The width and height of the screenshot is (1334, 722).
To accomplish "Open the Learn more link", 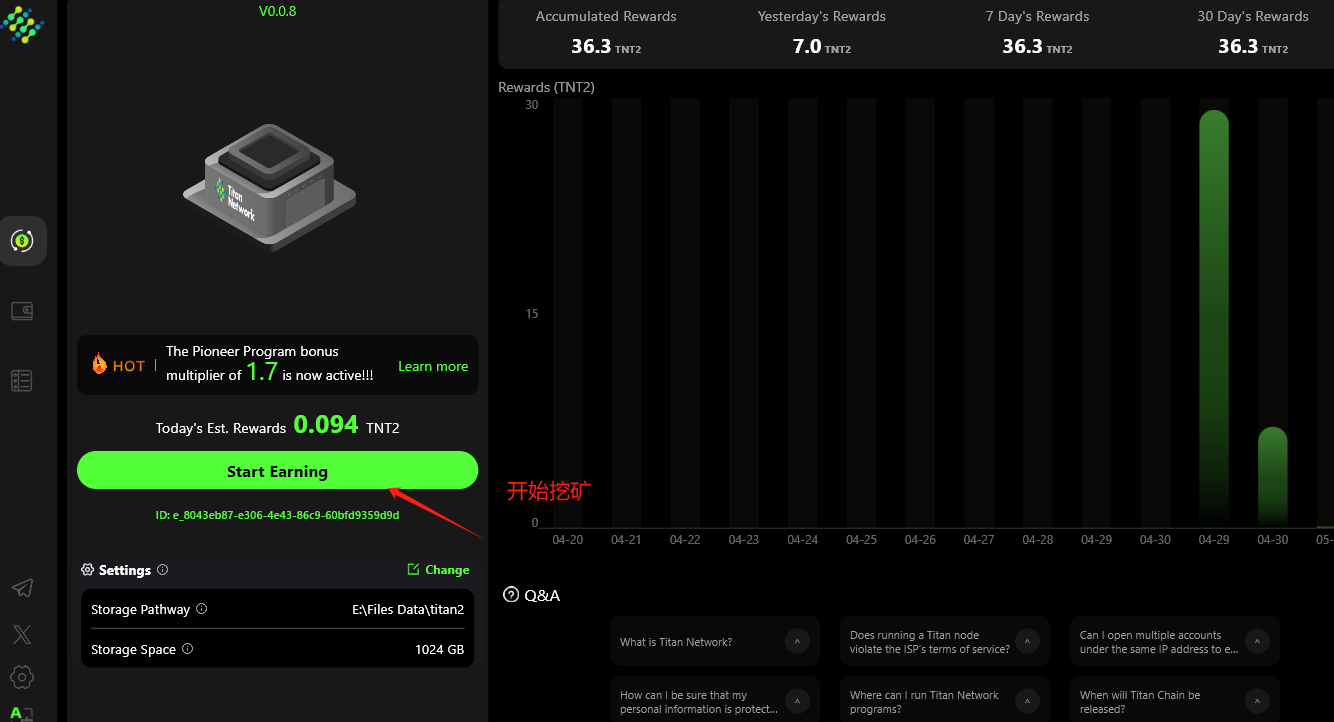I will click(433, 366).
